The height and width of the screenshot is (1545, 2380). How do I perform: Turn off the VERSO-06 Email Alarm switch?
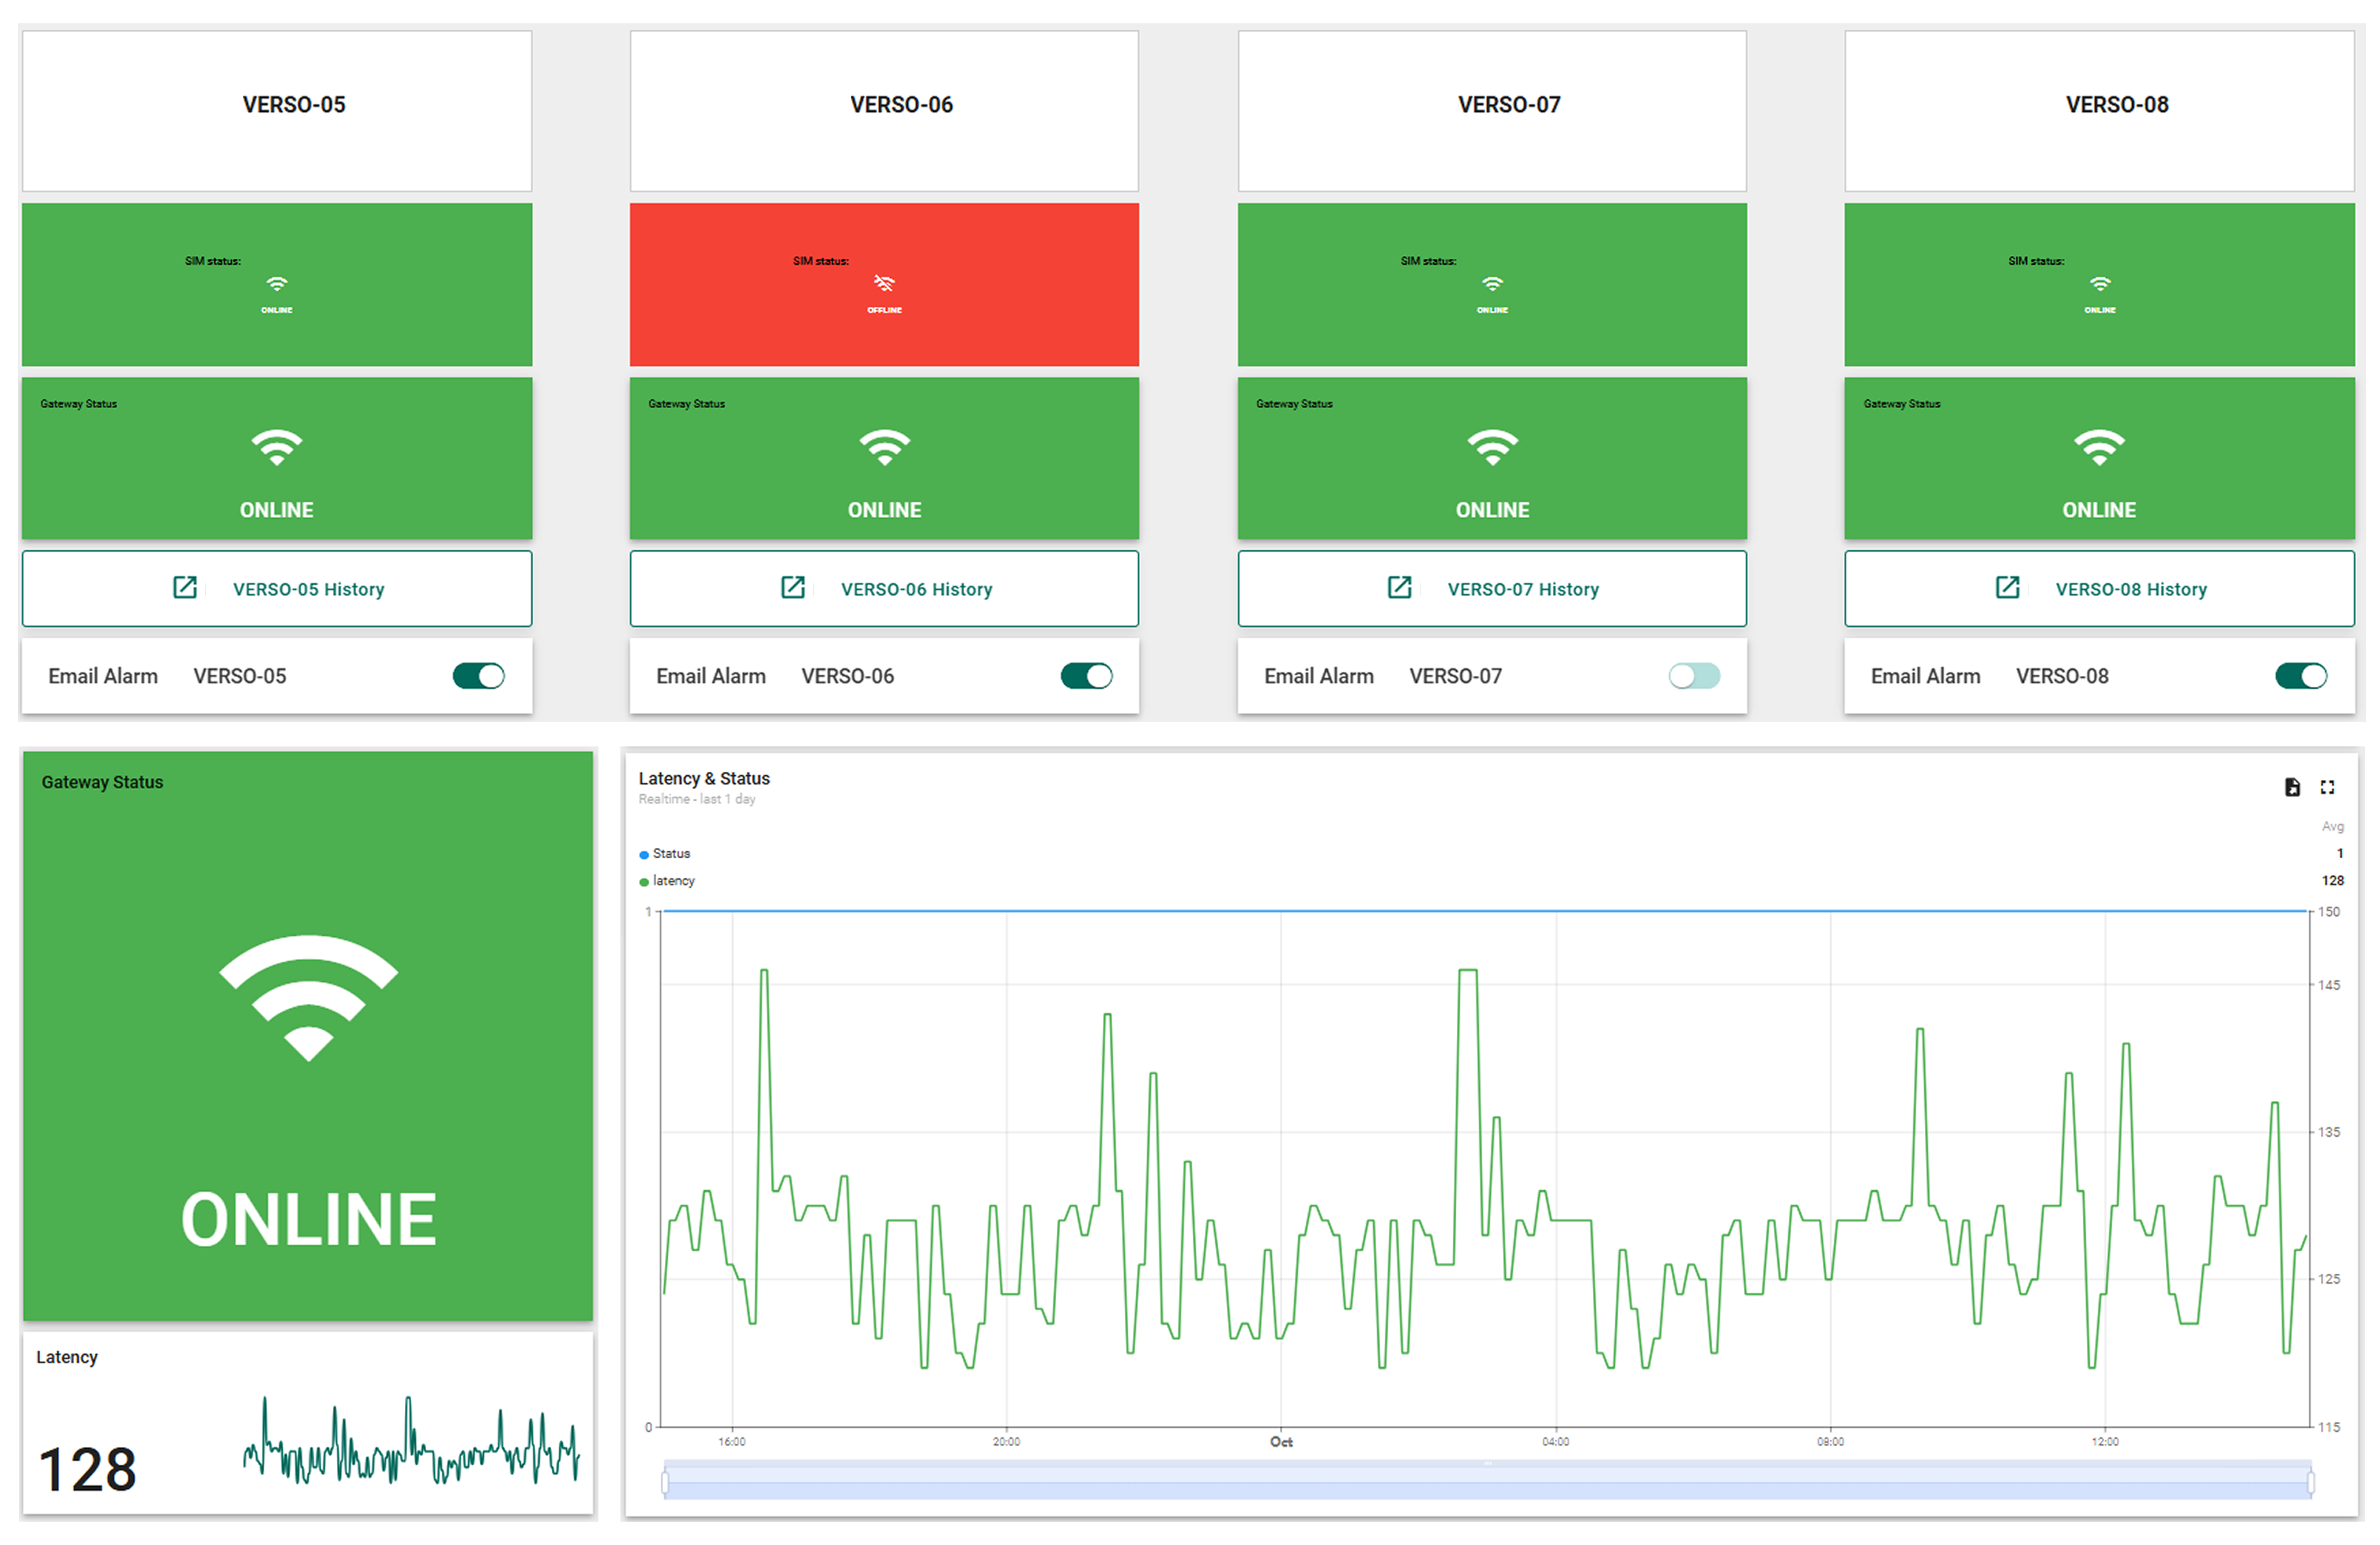[1086, 676]
